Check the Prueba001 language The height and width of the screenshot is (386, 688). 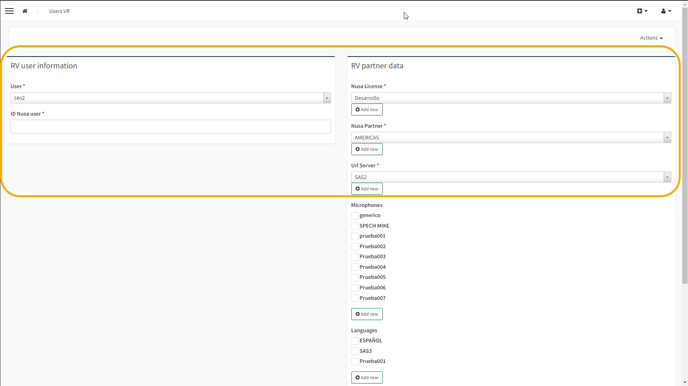[x=355, y=361]
